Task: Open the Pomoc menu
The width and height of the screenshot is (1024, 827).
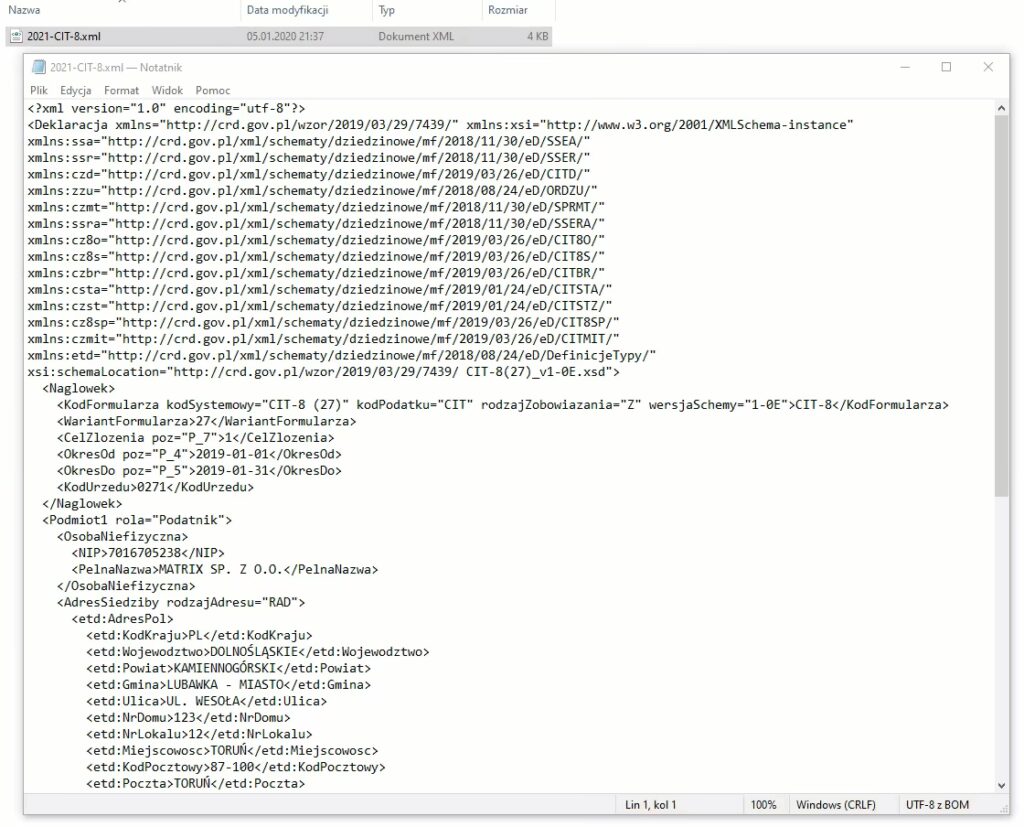Action: [213, 90]
